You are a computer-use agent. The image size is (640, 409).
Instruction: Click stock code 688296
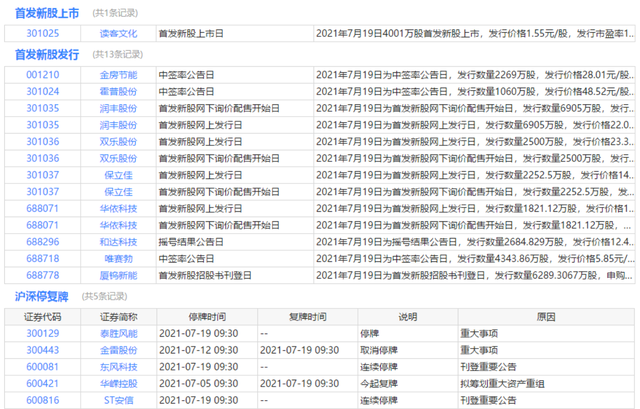(x=42, y=241)
